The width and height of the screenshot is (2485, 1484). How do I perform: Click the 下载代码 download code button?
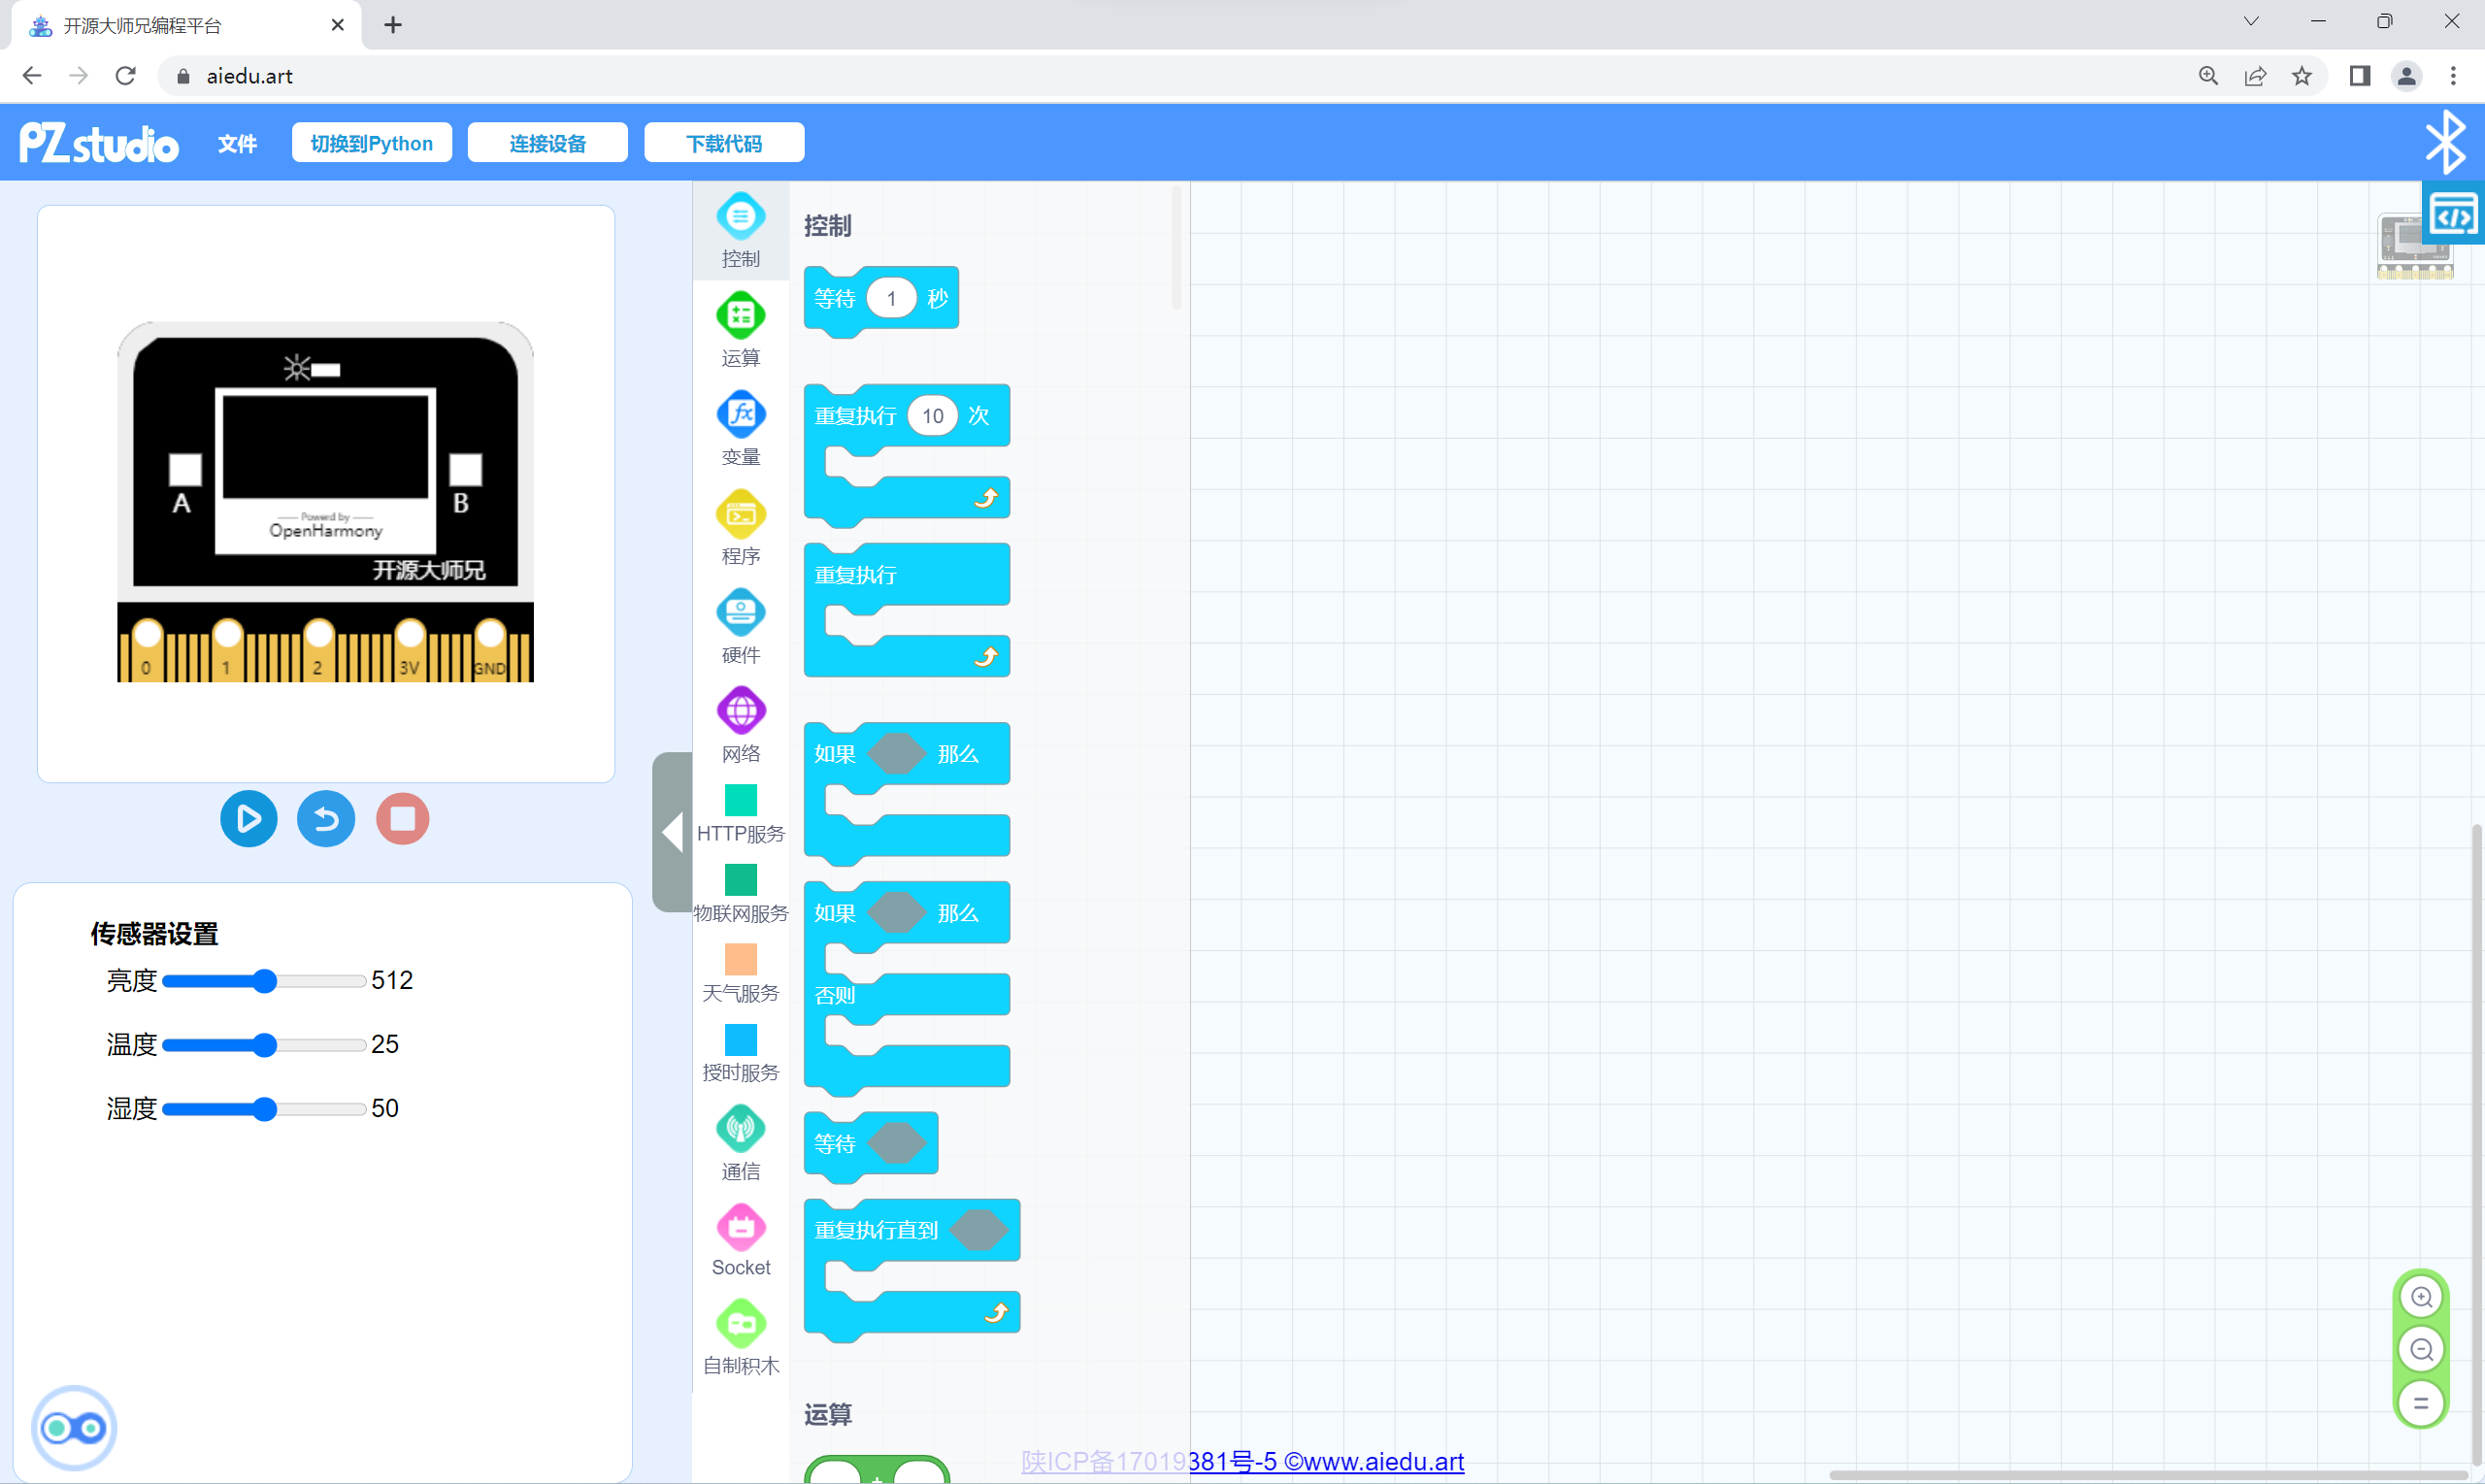[x=724, y=143]
